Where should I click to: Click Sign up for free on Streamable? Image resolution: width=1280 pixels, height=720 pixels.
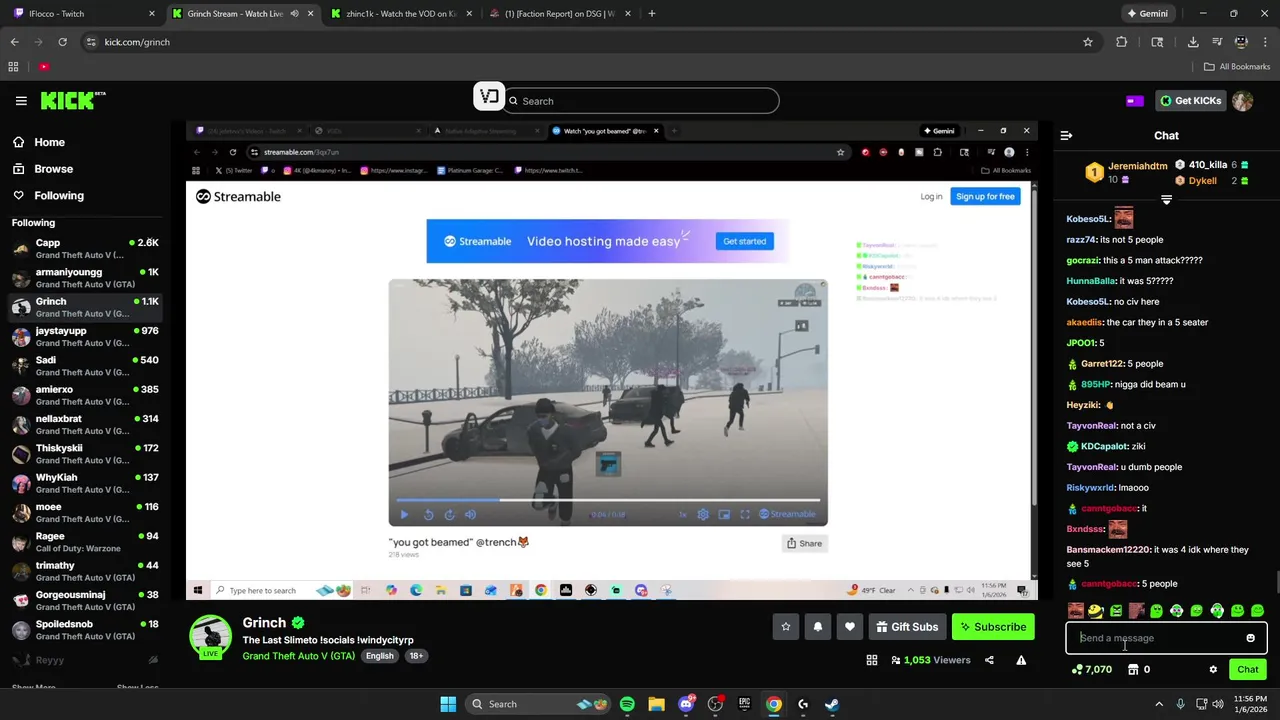(985, 197)
